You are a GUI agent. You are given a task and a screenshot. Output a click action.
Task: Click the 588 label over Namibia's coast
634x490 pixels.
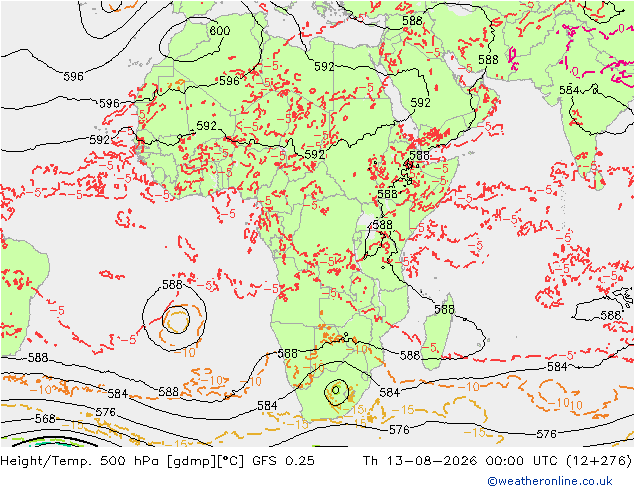coord(287,354)
